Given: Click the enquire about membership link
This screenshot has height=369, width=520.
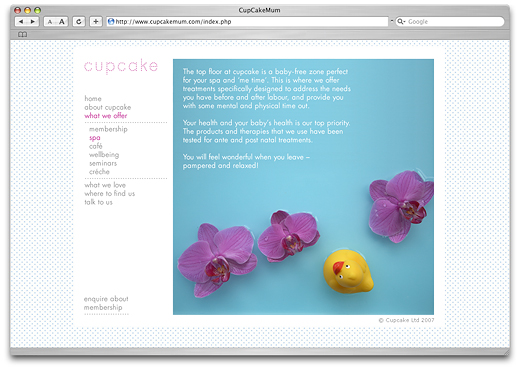Looking at the screenshot, I should tap(106, 303).
